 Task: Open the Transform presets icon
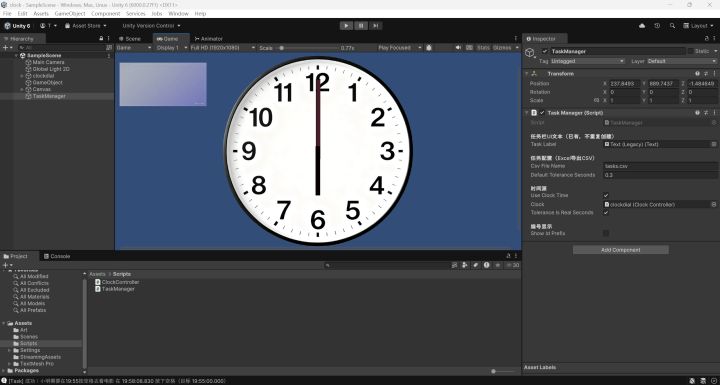[x=706, y=74]
